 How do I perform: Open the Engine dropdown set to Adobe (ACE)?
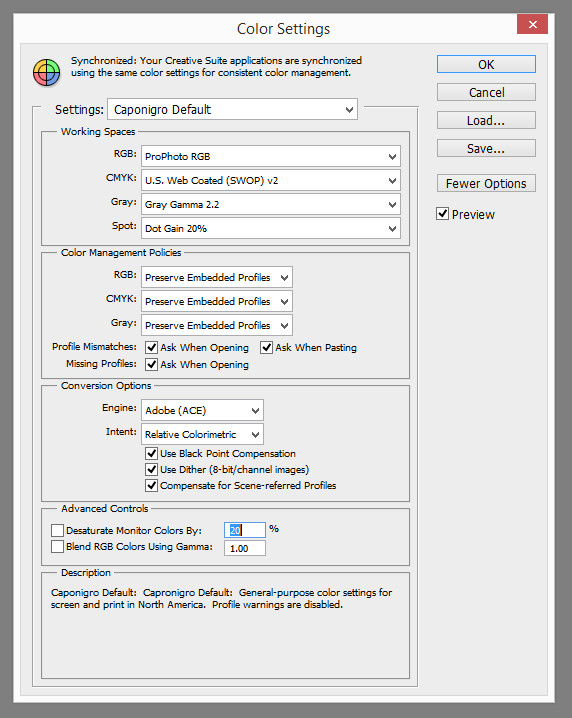coord(202,410)
